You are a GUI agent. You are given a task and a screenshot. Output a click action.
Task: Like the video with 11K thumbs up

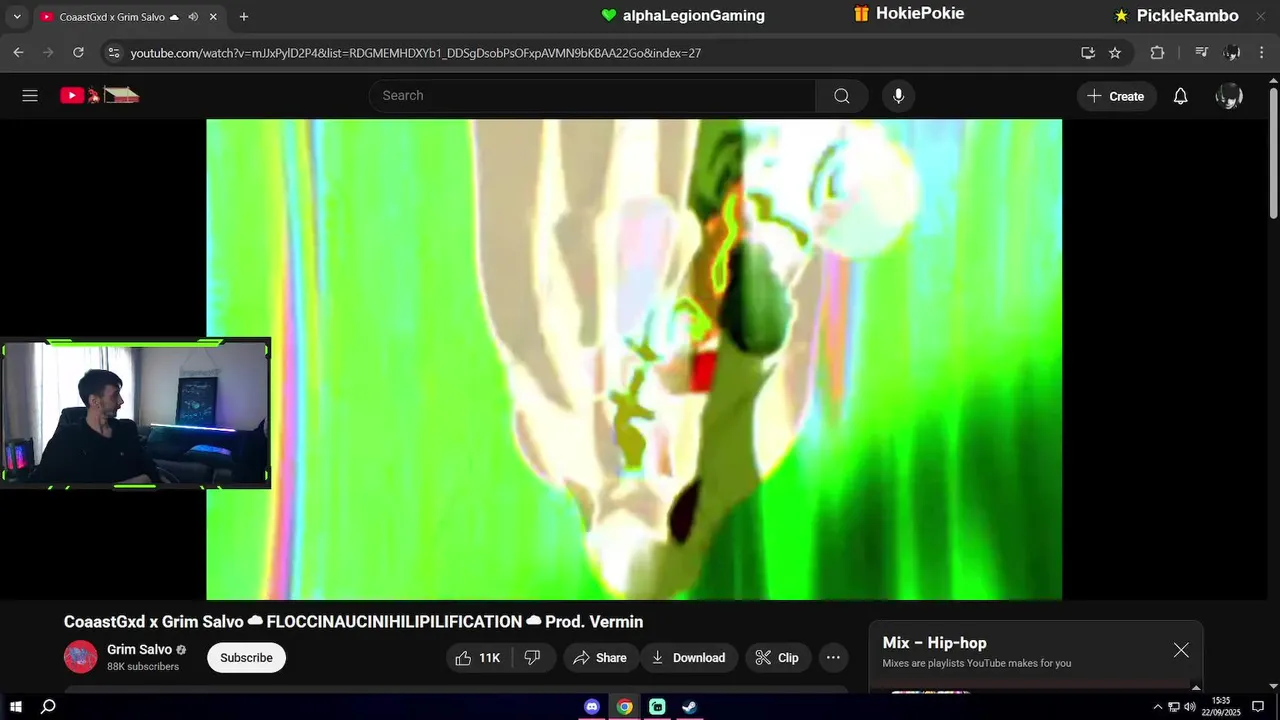tap(479, 657)
